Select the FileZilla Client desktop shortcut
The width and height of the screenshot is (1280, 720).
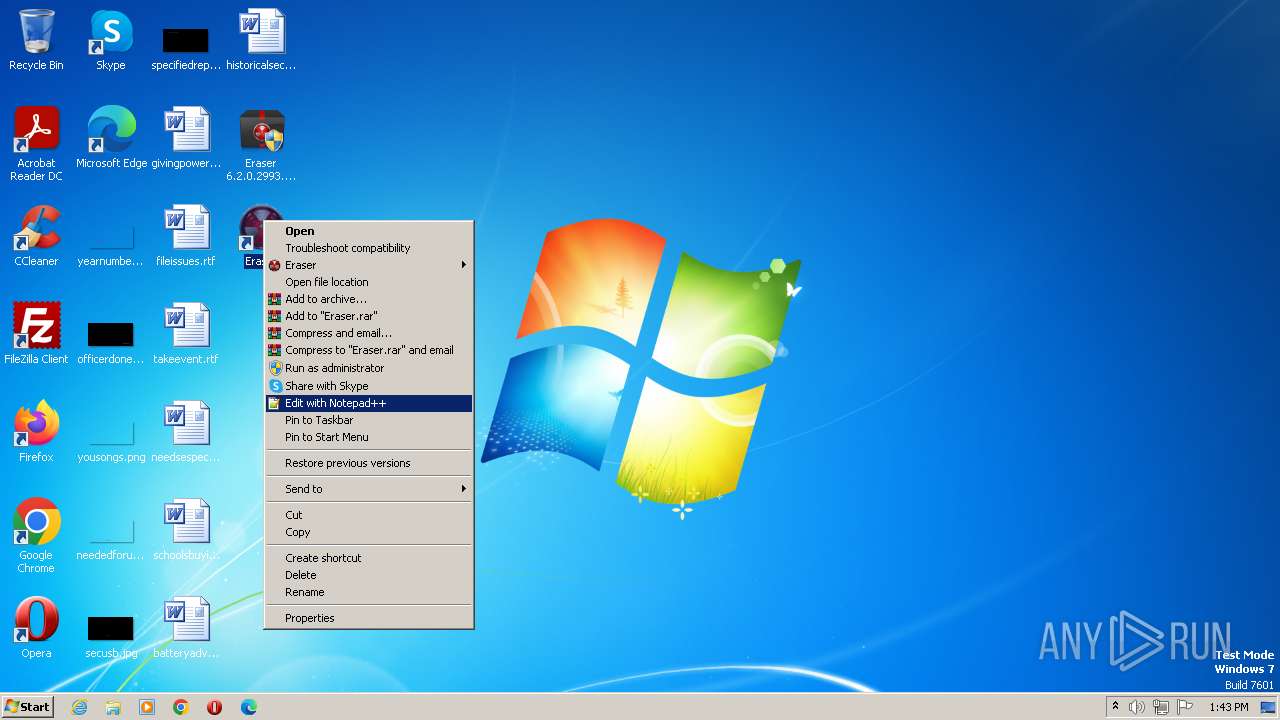[x=36, y=334]
